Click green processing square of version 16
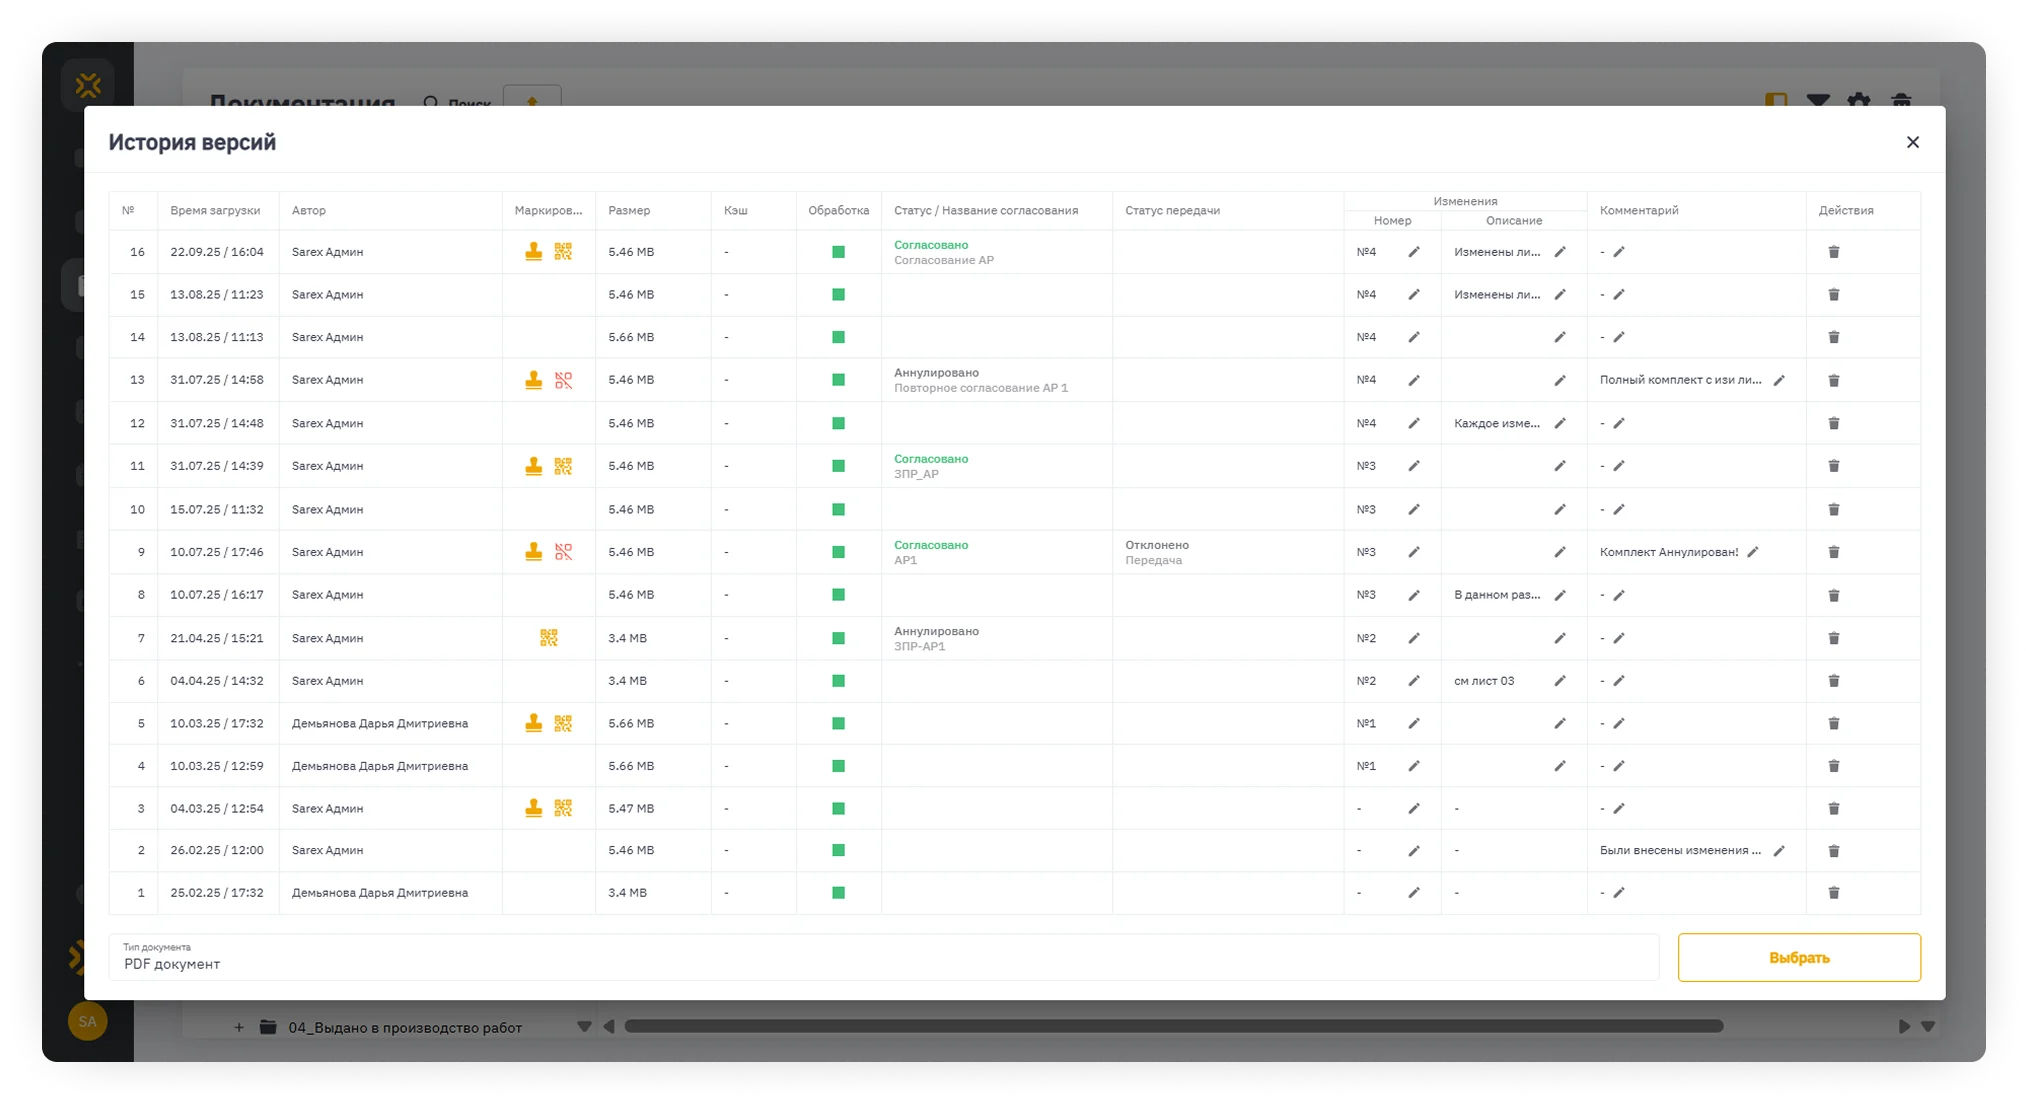2026x1102 pixels. tap(838, 252)
